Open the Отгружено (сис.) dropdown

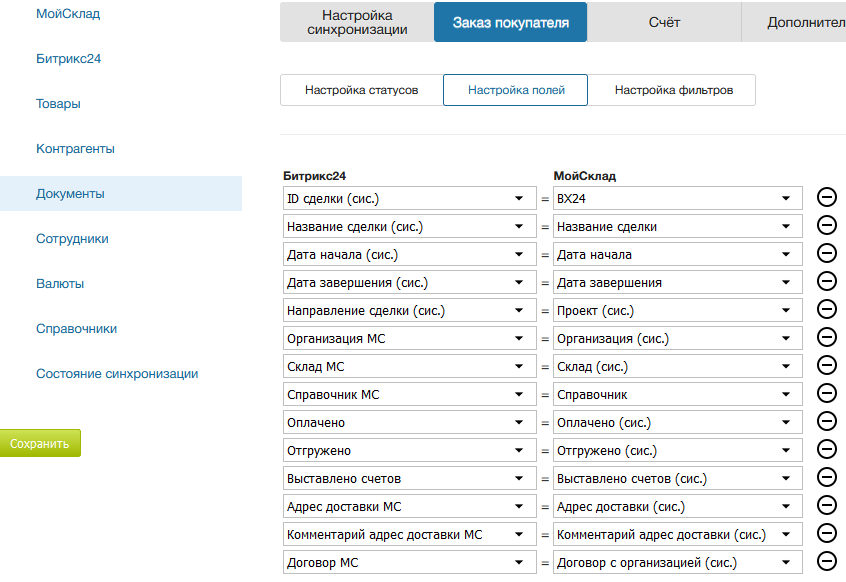click(678, 450)
